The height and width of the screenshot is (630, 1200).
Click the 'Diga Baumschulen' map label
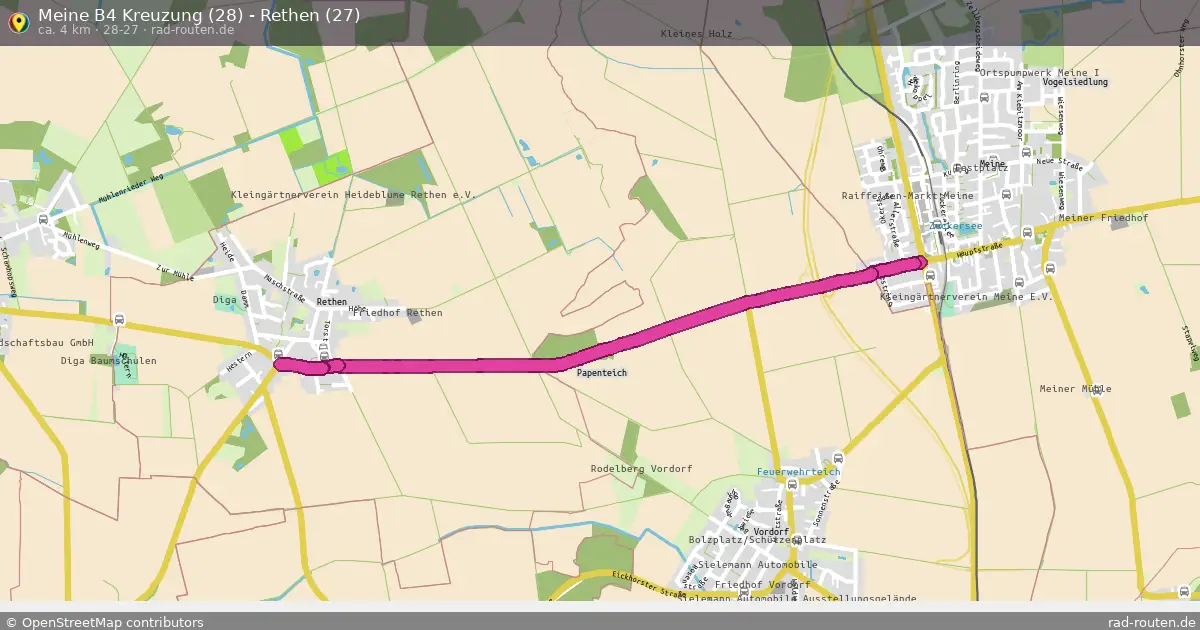click(x=109, y=361)
